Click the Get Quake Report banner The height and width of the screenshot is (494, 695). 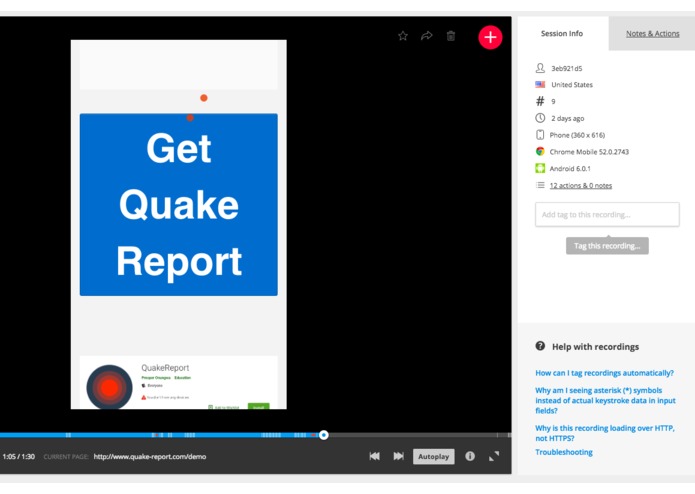click(179, 205)
